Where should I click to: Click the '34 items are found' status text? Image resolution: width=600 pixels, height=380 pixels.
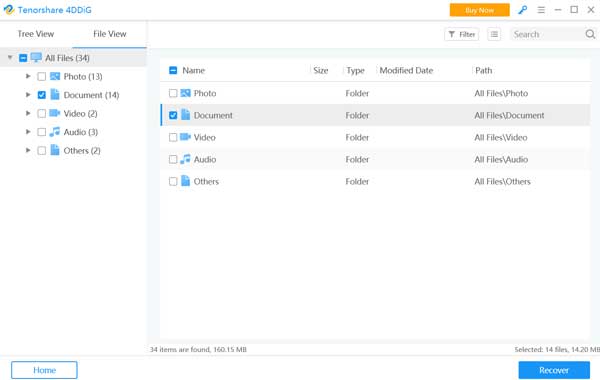(198, 349)
